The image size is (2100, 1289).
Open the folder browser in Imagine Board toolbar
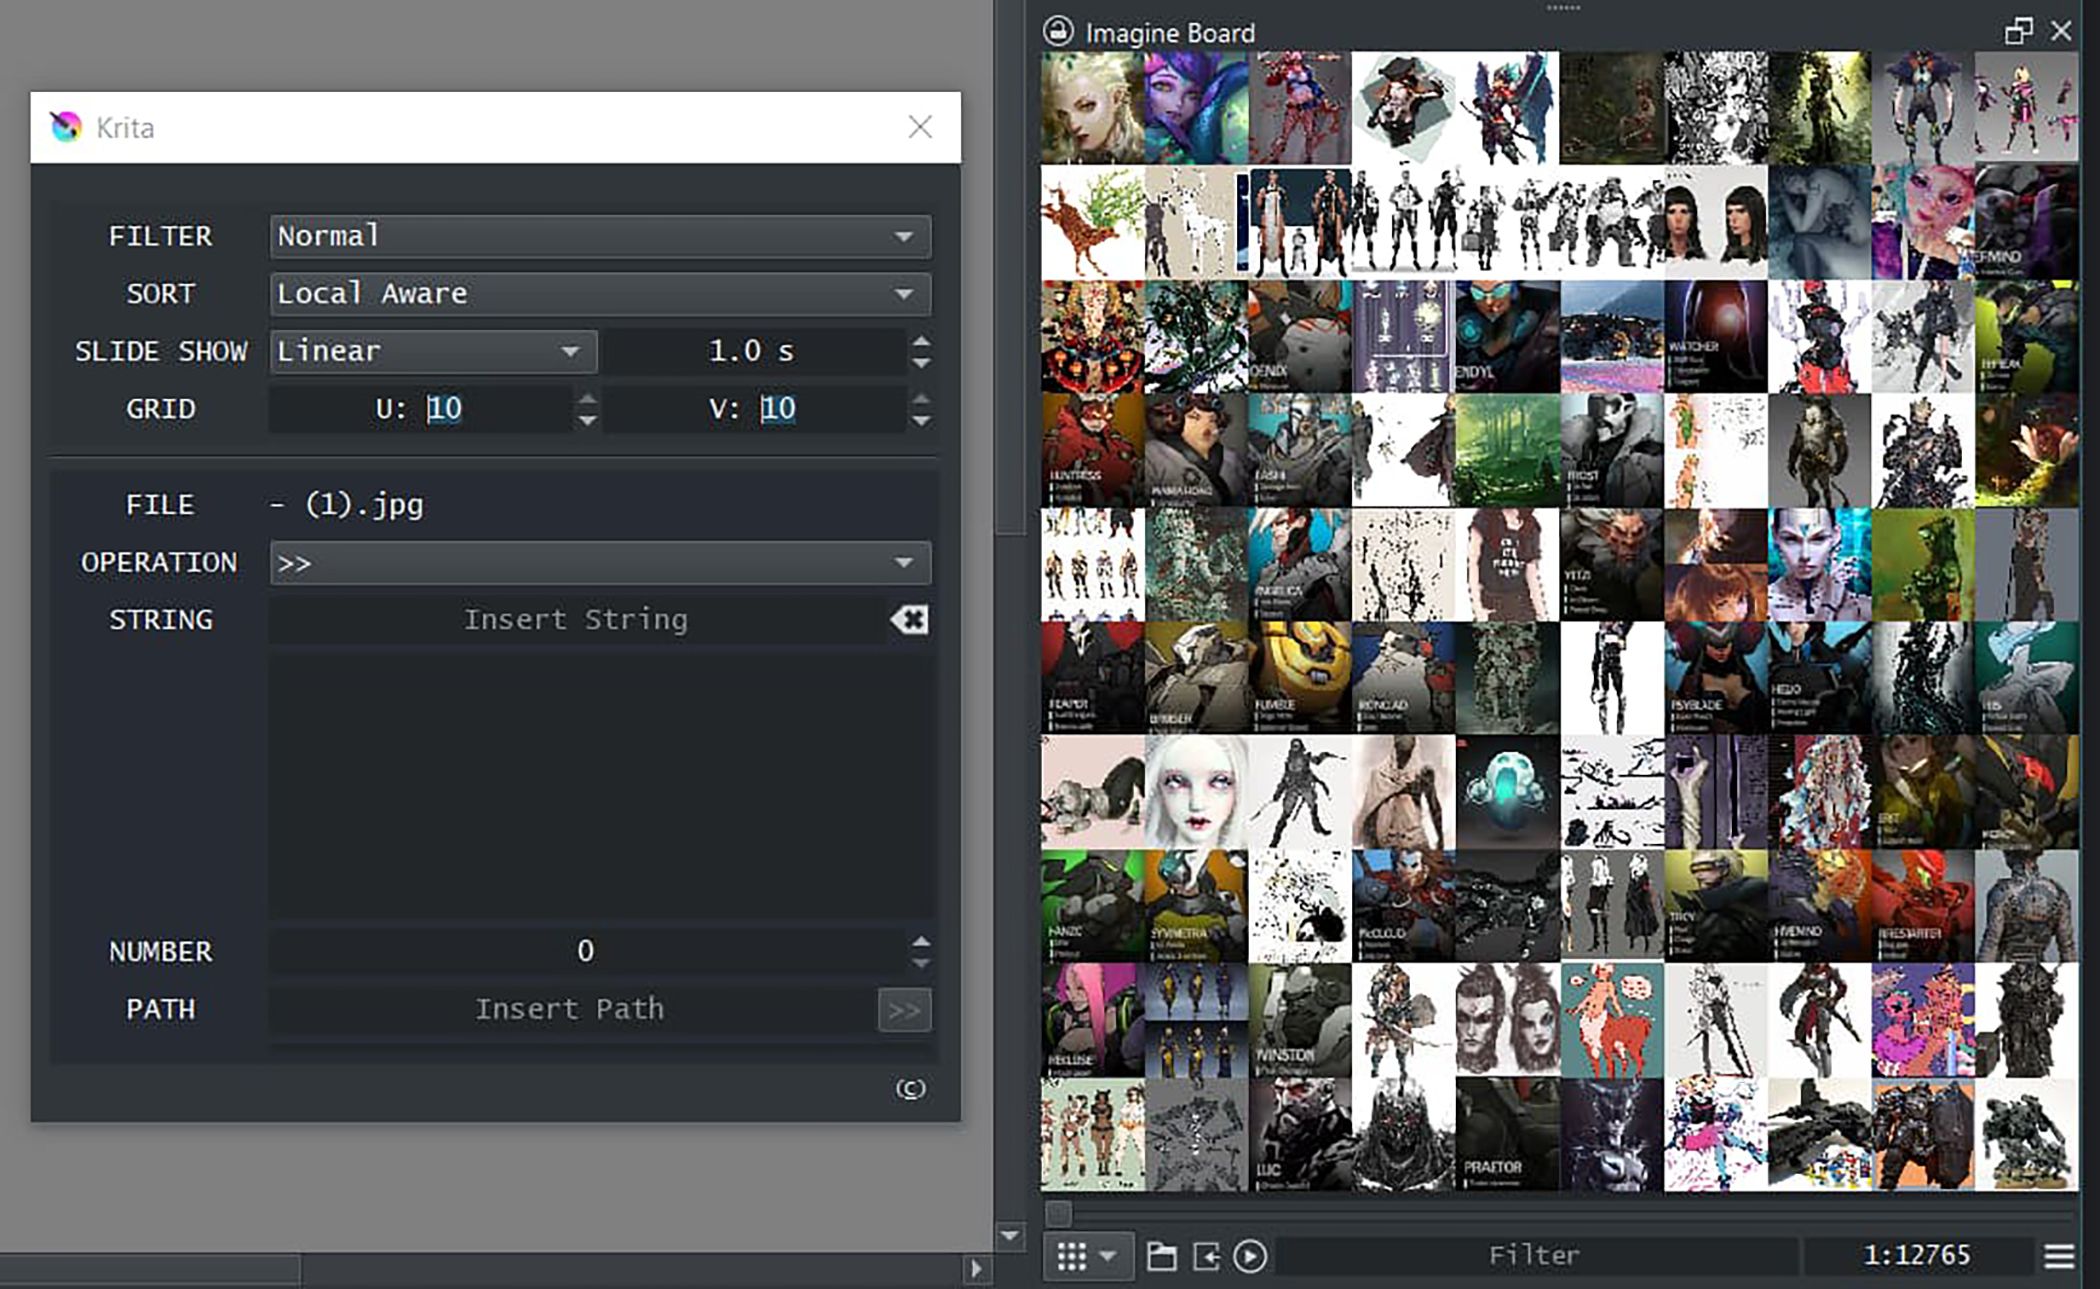point(1163,1255)
